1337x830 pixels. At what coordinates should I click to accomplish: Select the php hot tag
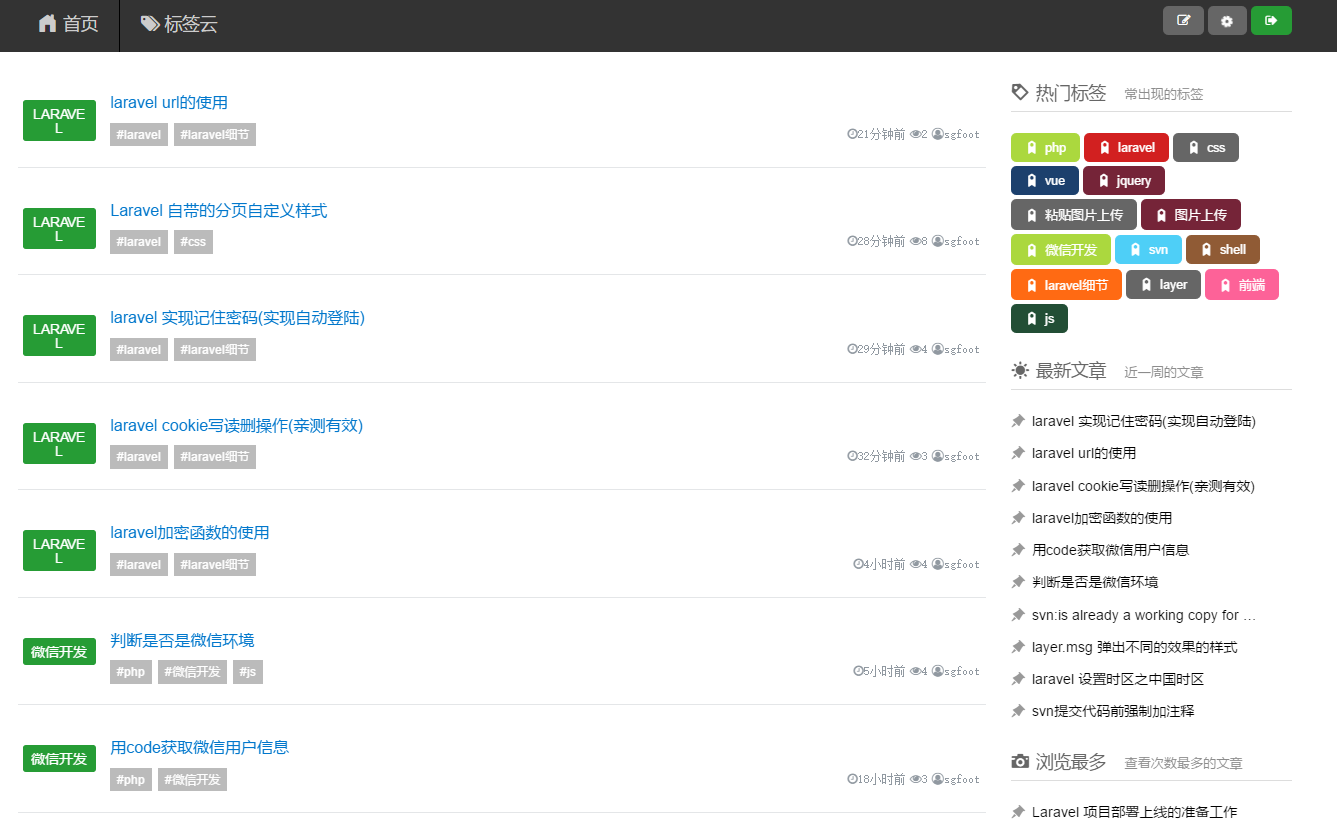(x=1045, y=147)
